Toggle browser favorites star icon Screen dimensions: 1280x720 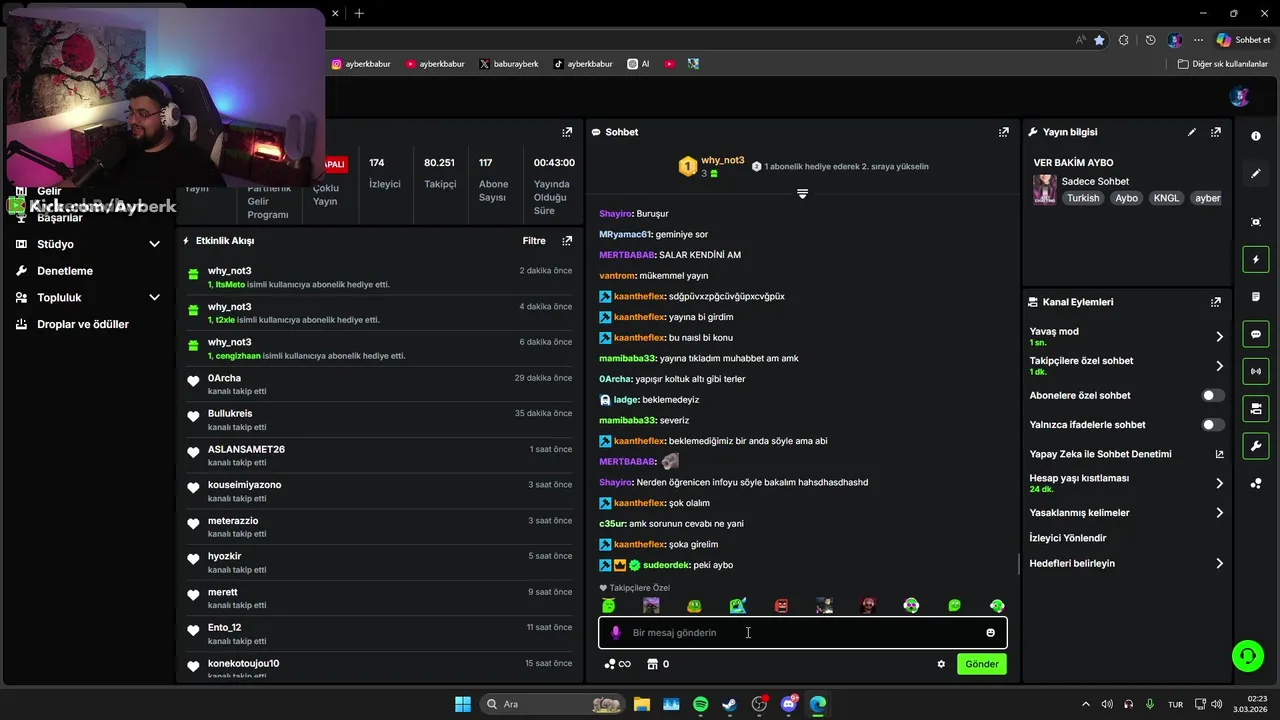(x=1099, y=40)
